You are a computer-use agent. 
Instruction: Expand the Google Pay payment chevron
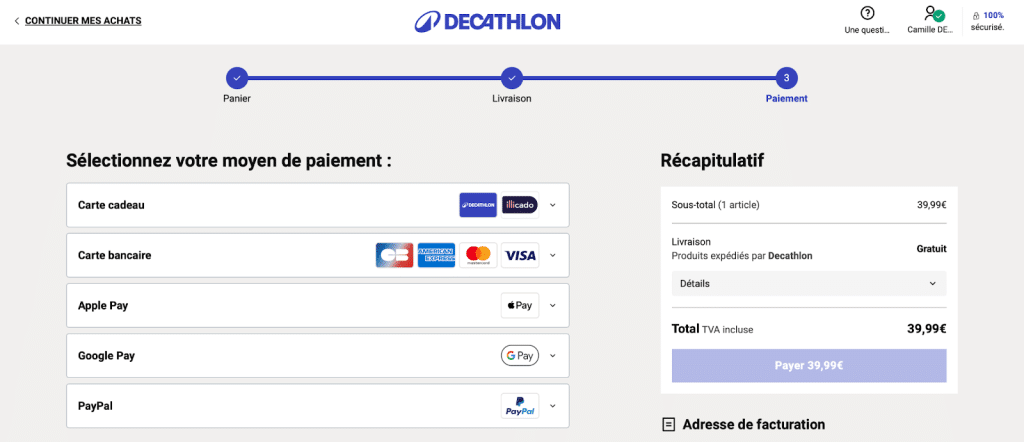(553, 356)
